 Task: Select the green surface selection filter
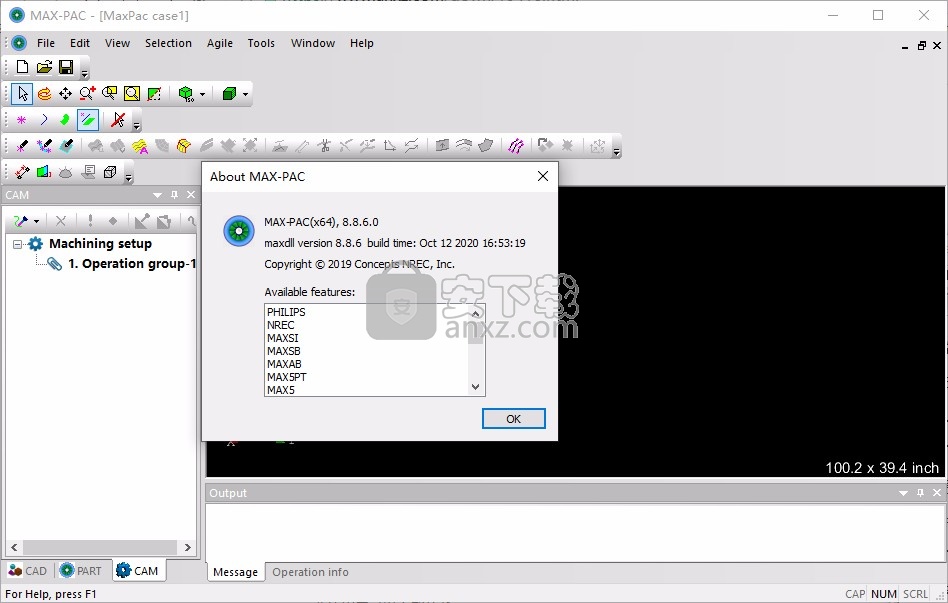[x=65, y=120]
